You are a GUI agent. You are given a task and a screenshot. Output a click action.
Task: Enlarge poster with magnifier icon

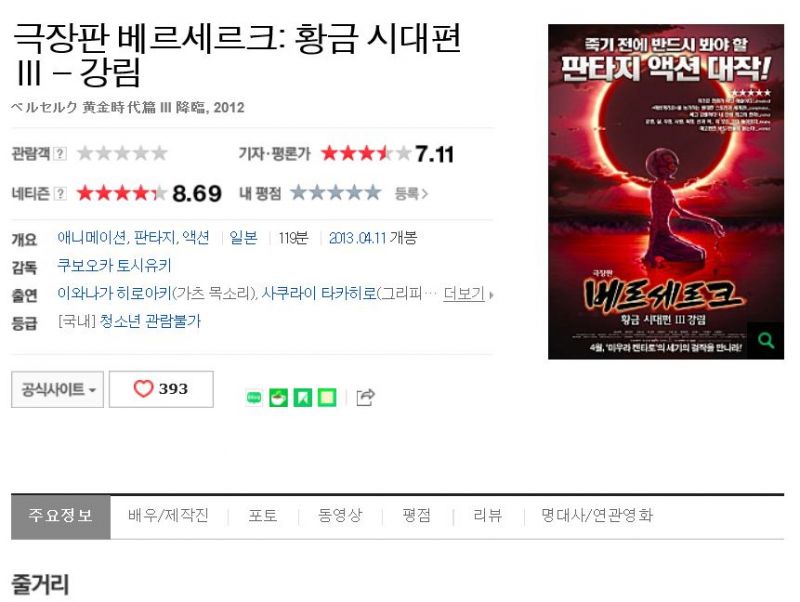pos(766,340)
